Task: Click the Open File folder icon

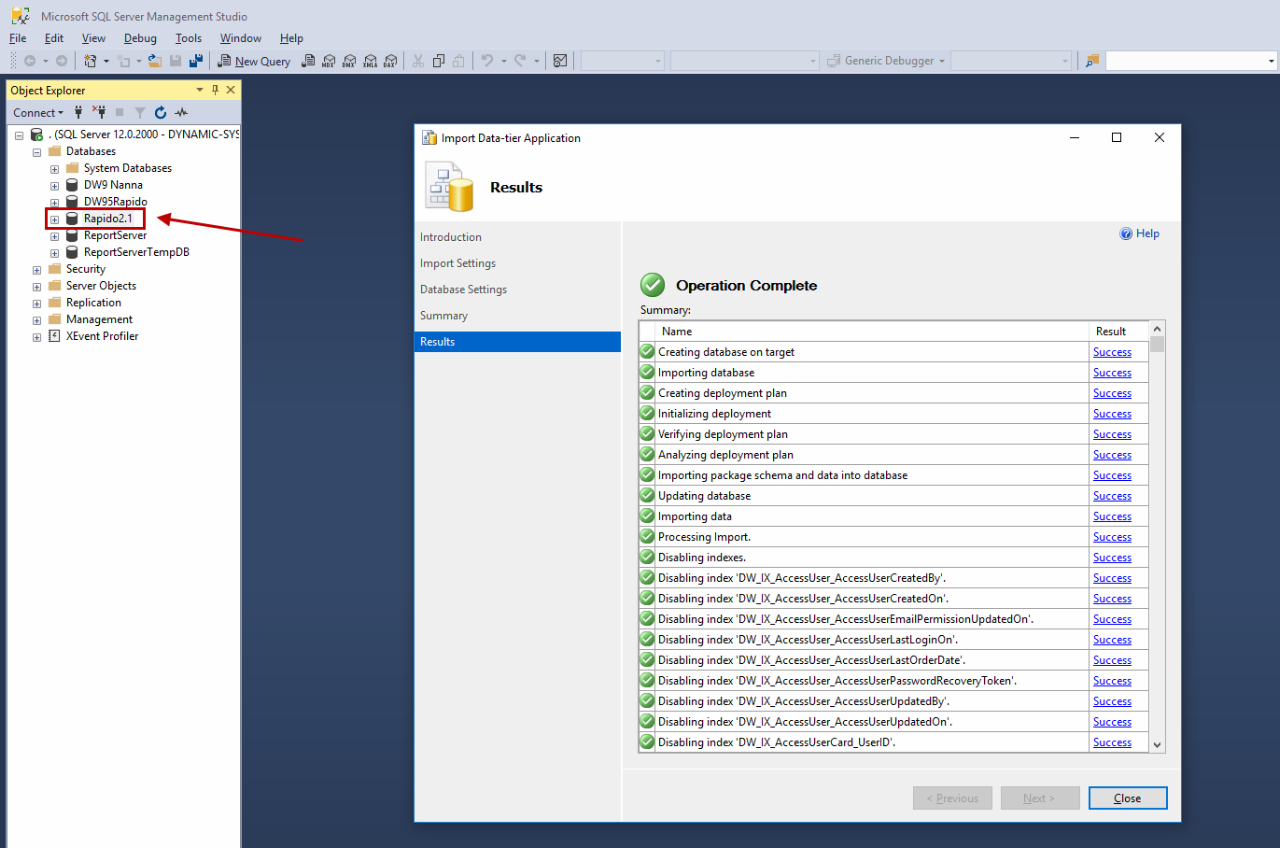Action: [x=155, y=61]
